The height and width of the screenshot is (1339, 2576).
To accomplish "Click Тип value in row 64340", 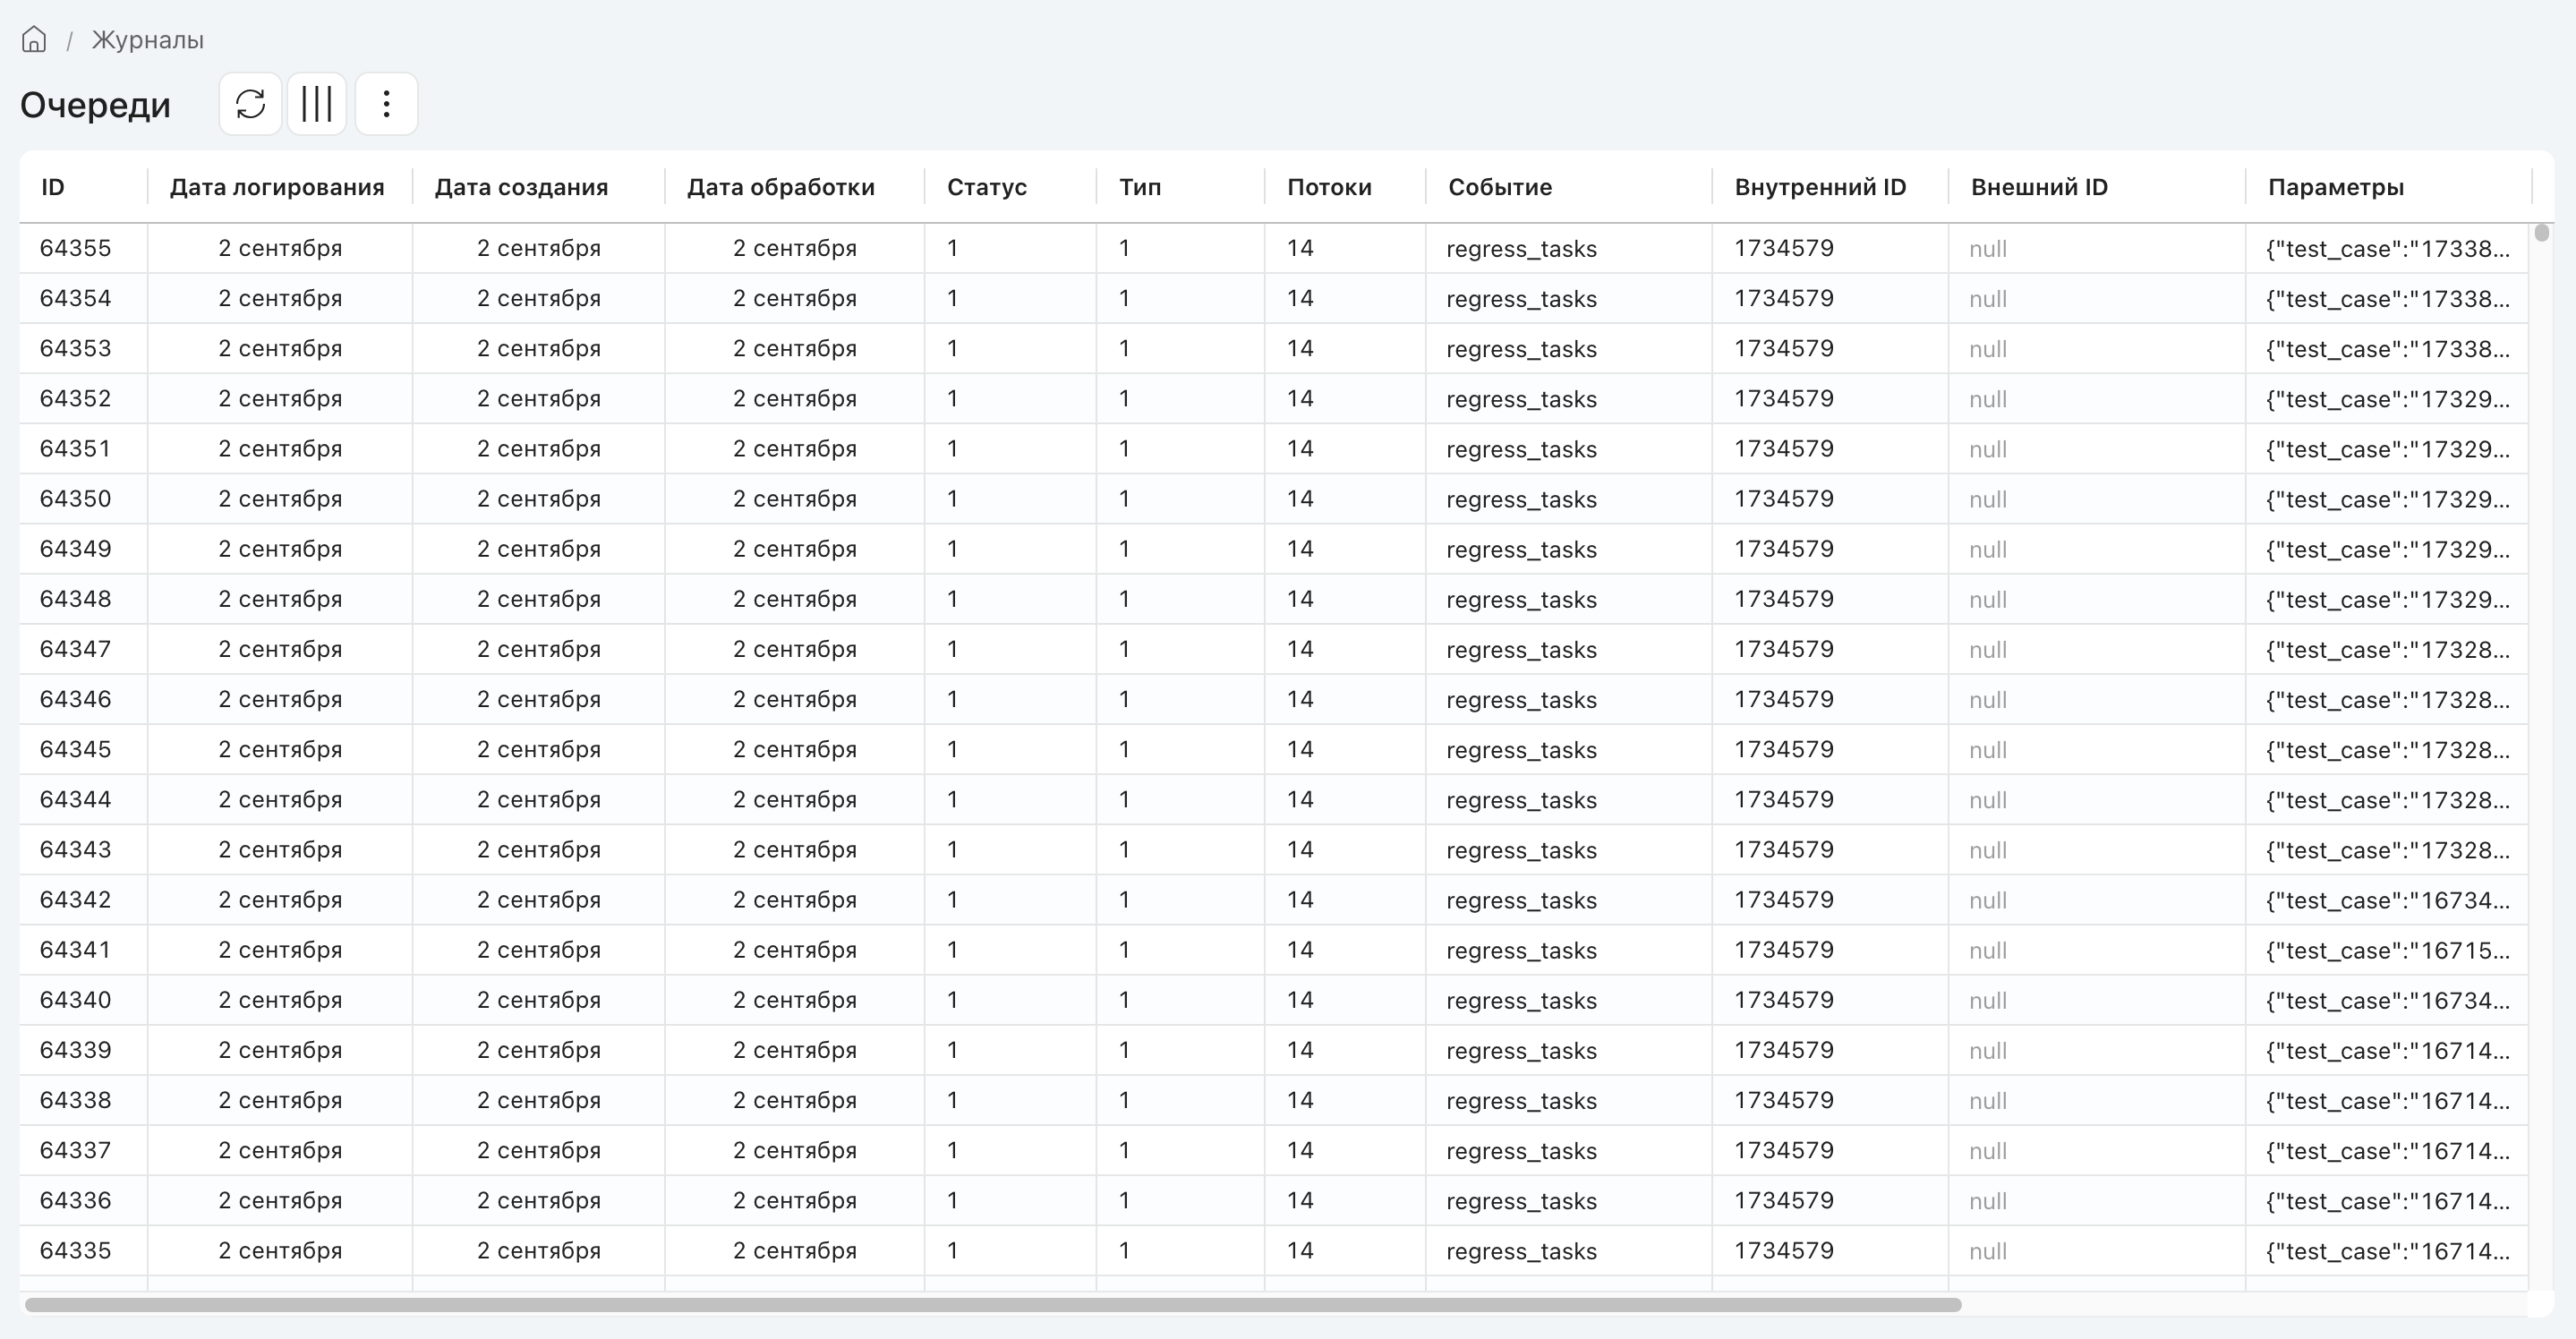I will (x=1124, y=999).
